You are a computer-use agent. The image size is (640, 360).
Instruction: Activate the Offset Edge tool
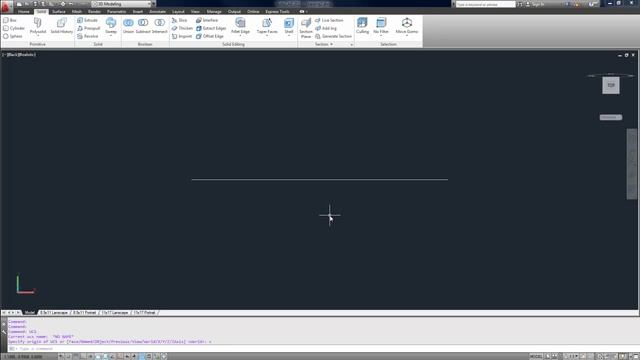[210, 36]
